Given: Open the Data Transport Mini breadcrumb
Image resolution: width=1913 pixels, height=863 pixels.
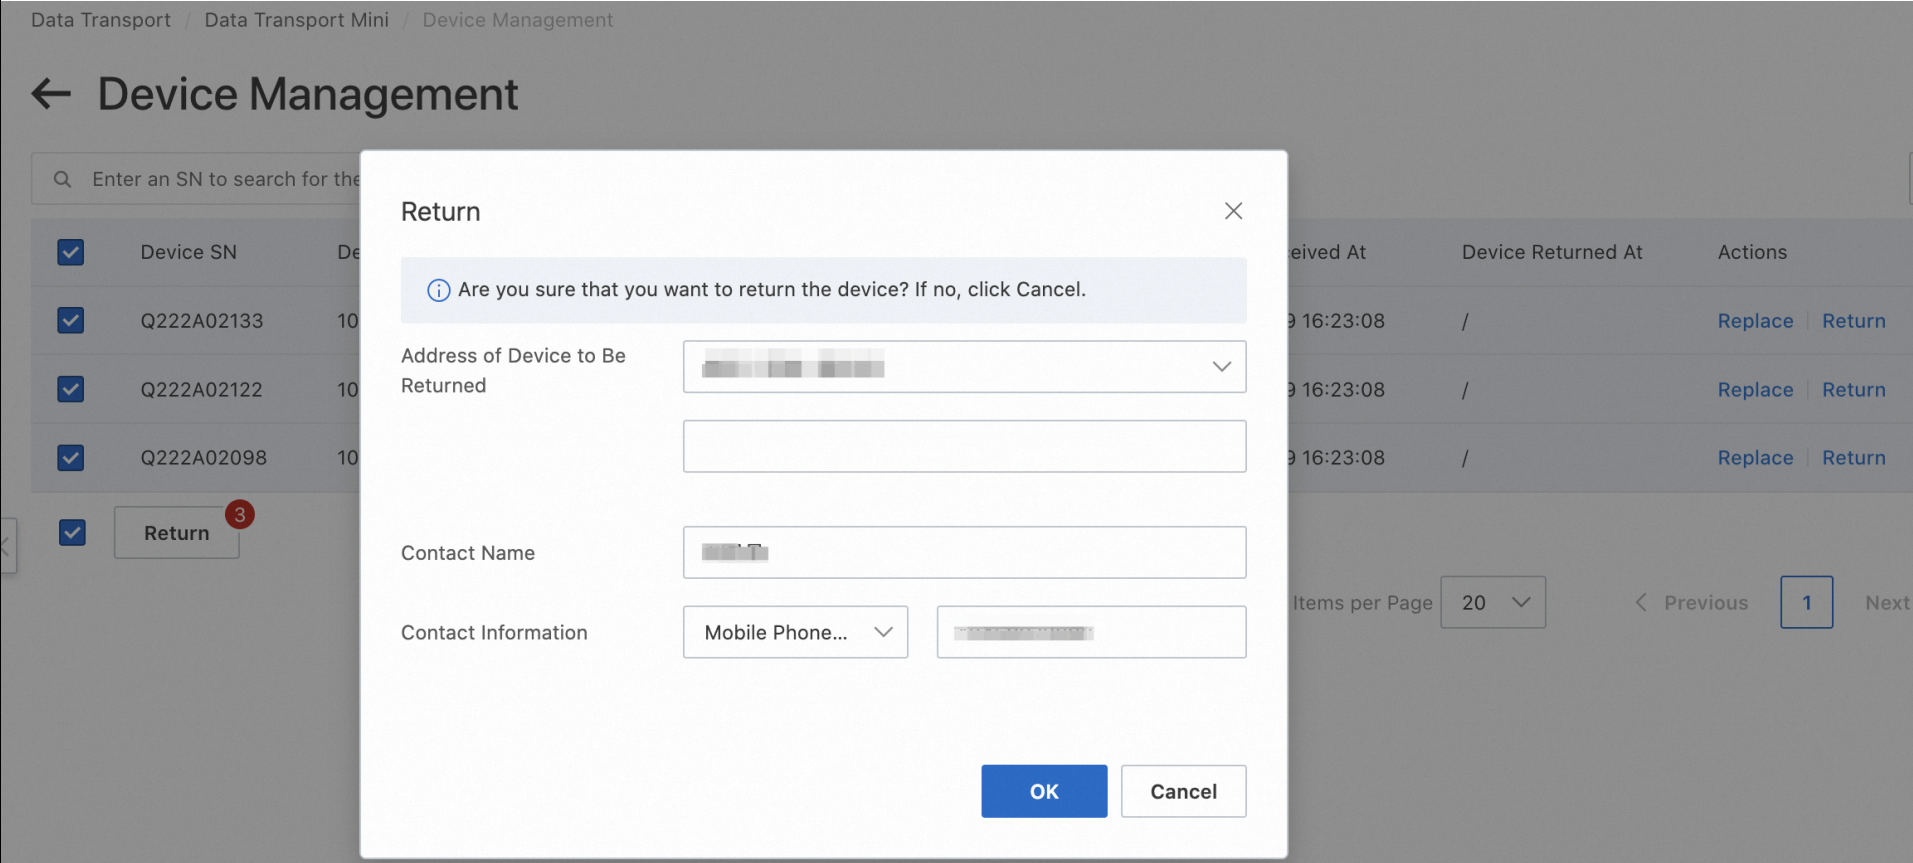Looking at the screenshot, I should pyautogui.click(x=296, y=20).
